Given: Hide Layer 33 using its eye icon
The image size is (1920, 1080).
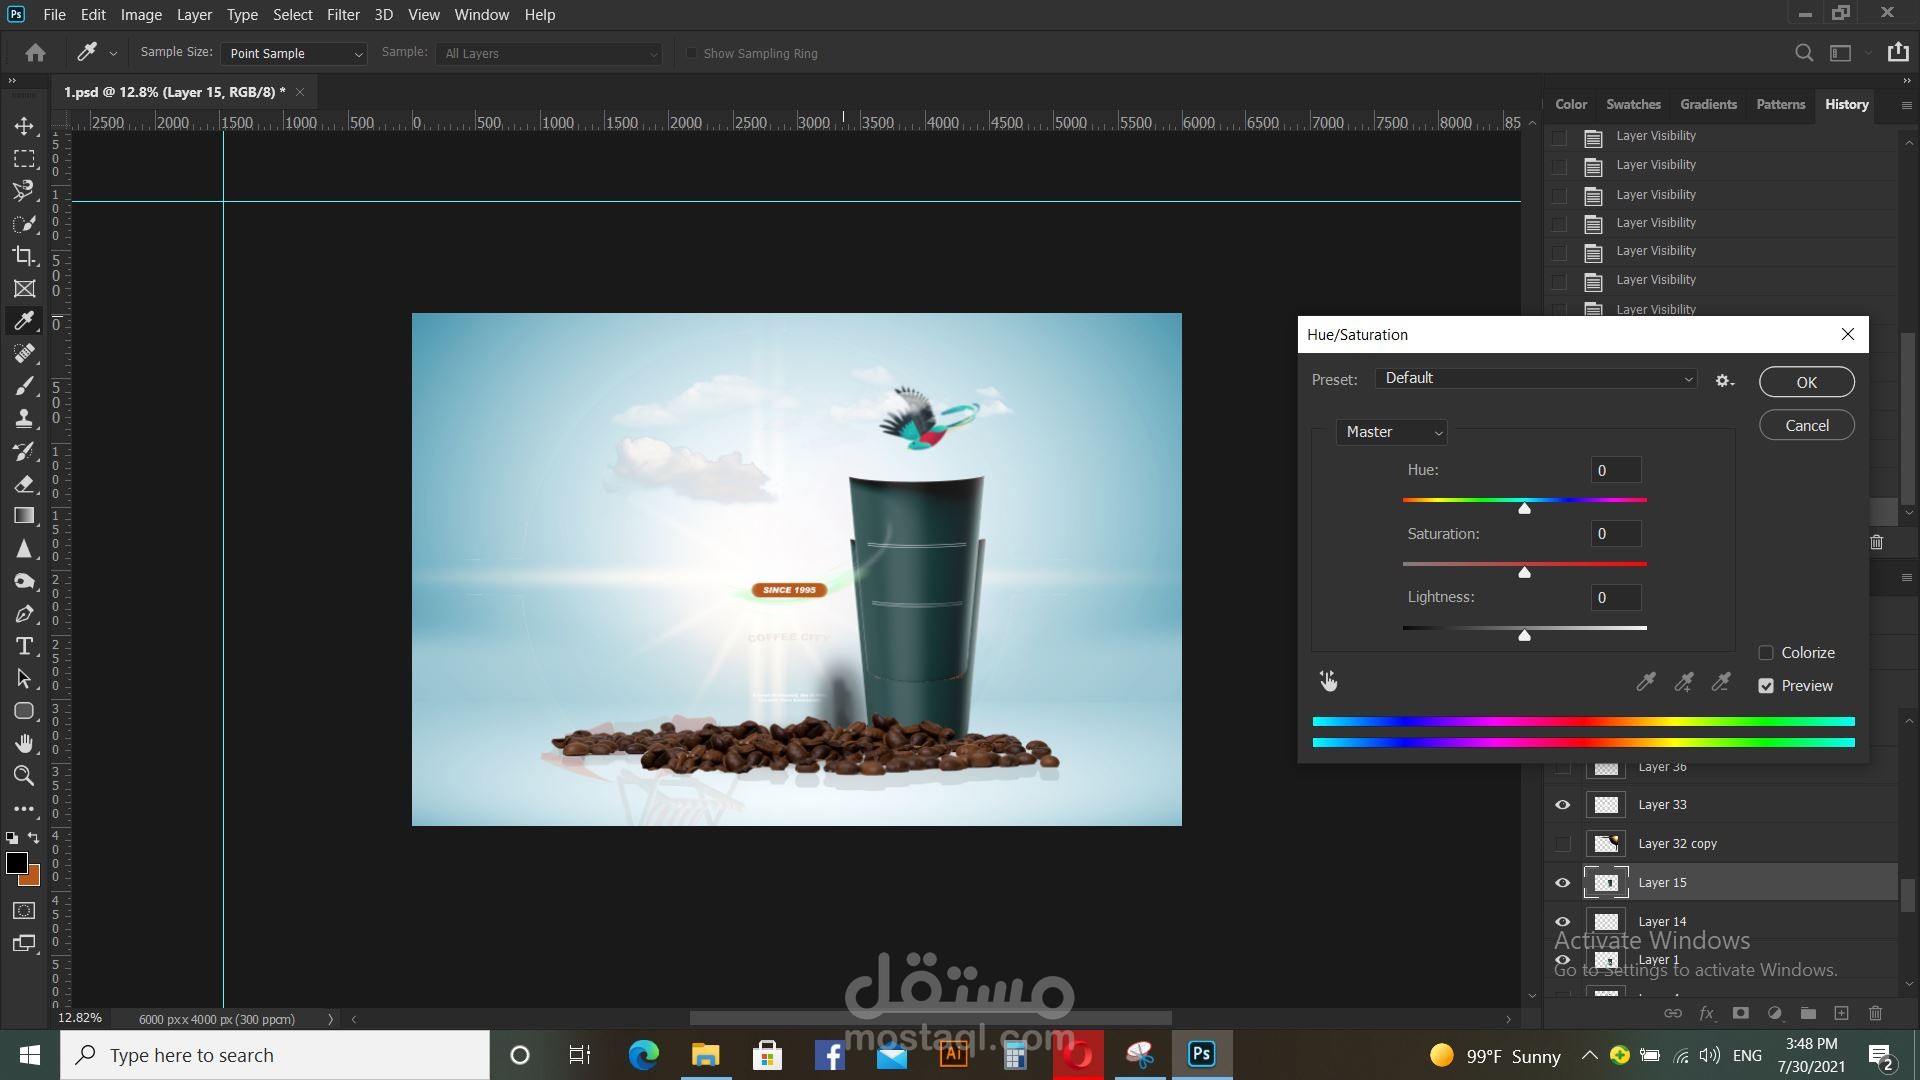Looking at the screenshot, I should (x=1562, y=805).
